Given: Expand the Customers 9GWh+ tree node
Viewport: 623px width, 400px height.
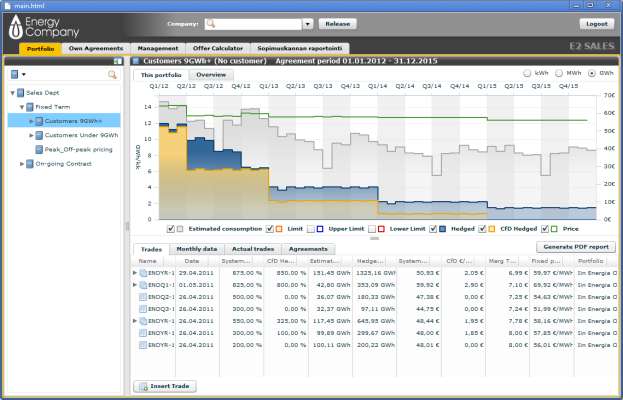Looking at the screenshot, I should click(x=31, y=121).
